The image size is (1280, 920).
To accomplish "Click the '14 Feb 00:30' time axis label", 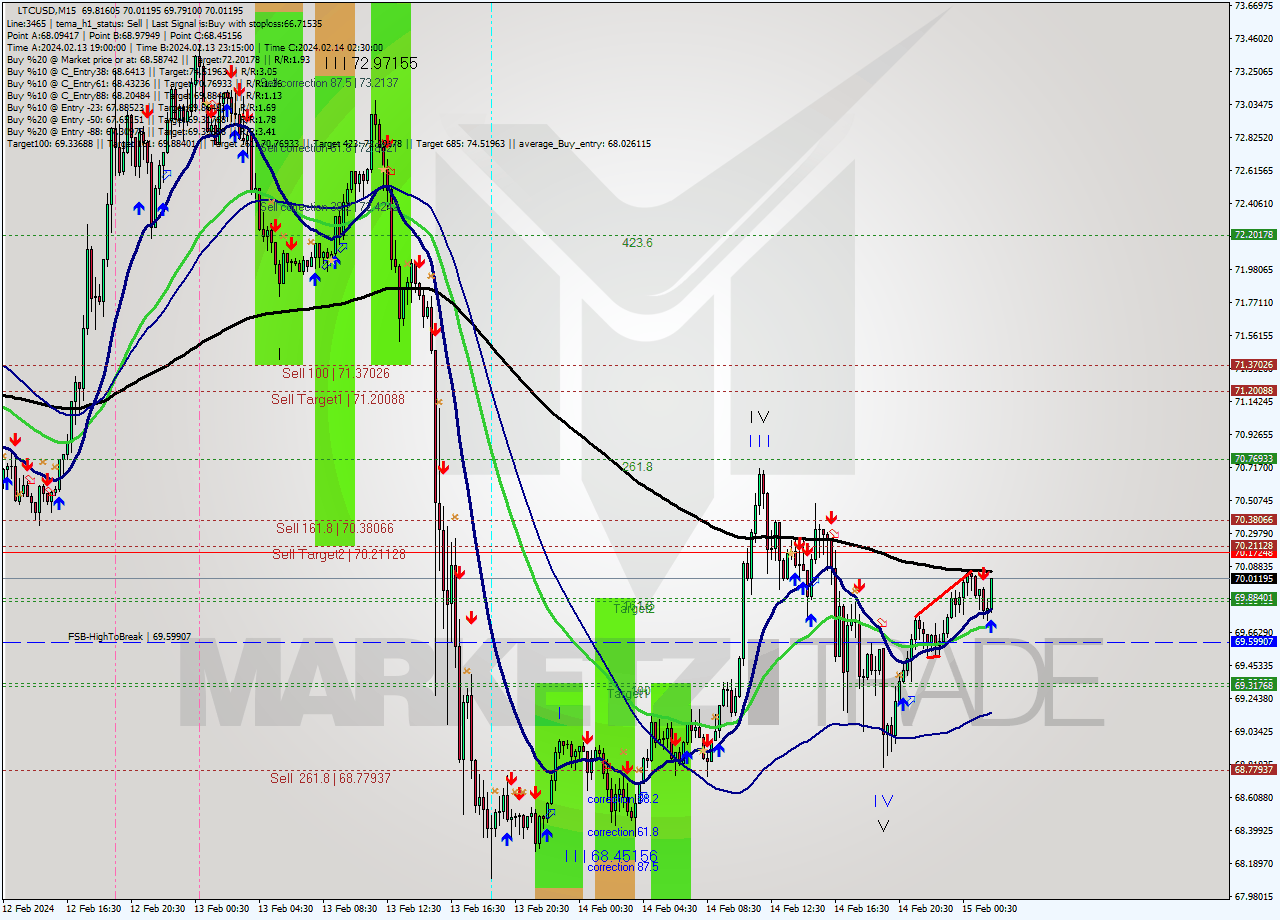I will click(606, 909).
